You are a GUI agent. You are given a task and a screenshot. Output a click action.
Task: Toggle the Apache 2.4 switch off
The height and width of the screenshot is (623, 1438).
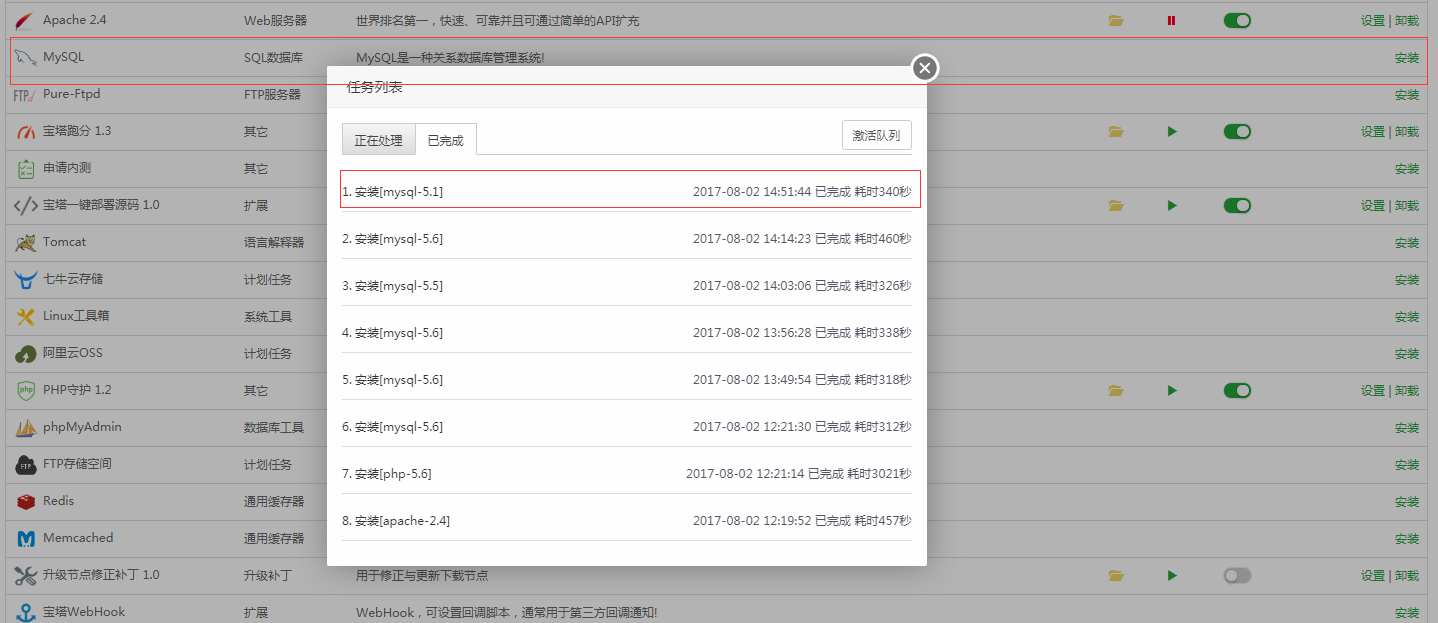1237,20
